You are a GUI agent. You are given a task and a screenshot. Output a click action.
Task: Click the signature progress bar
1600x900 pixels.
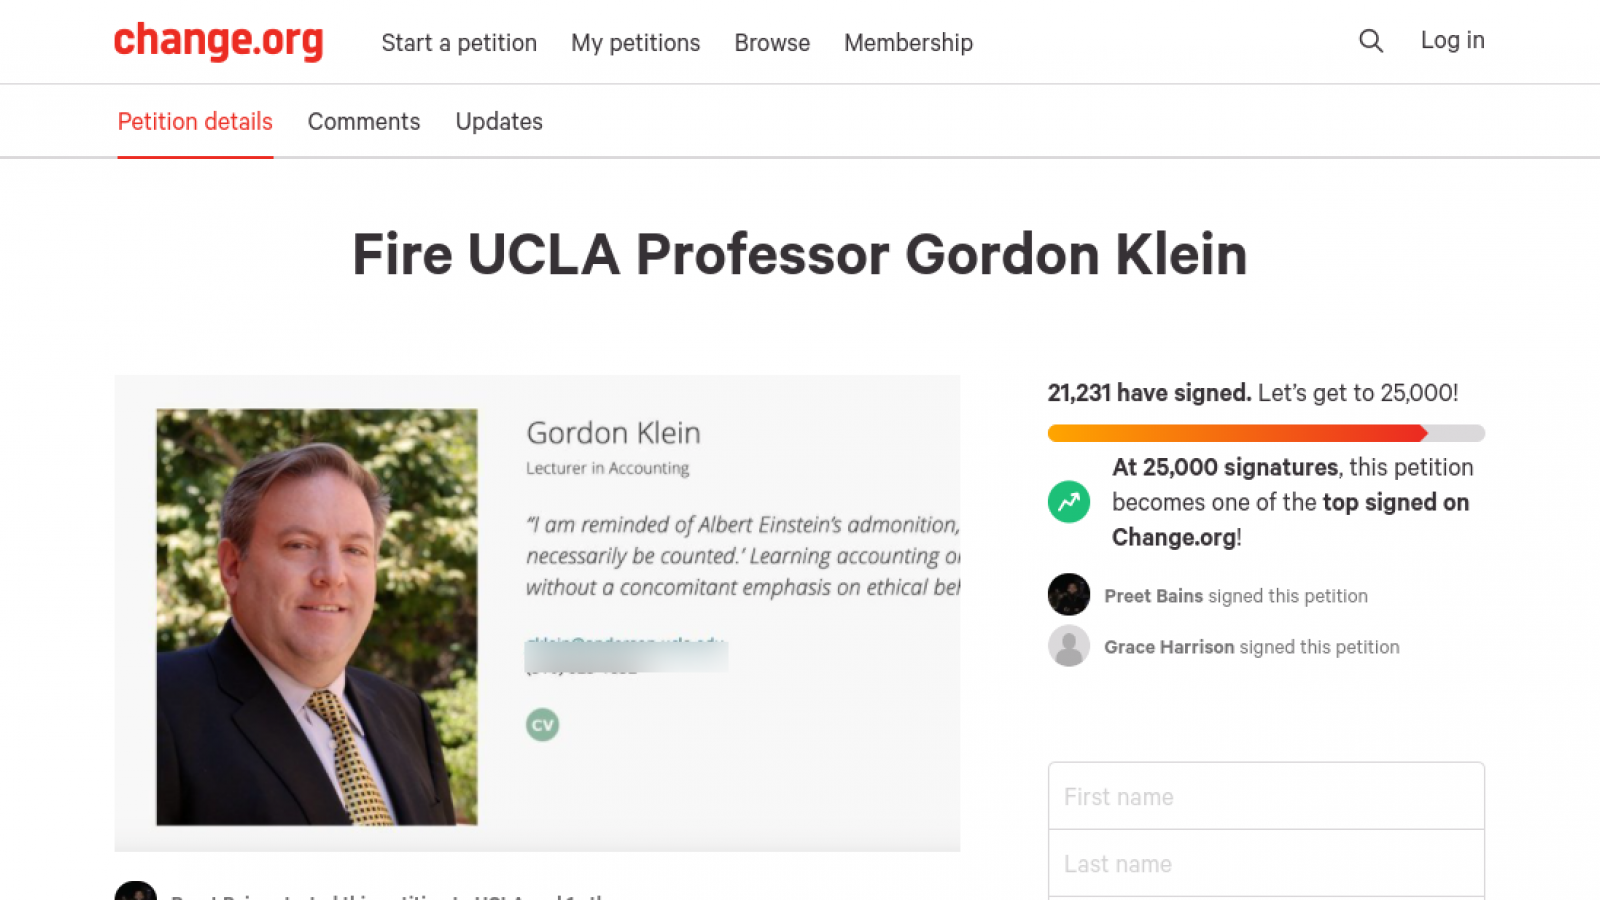(x=1266, y=432)
